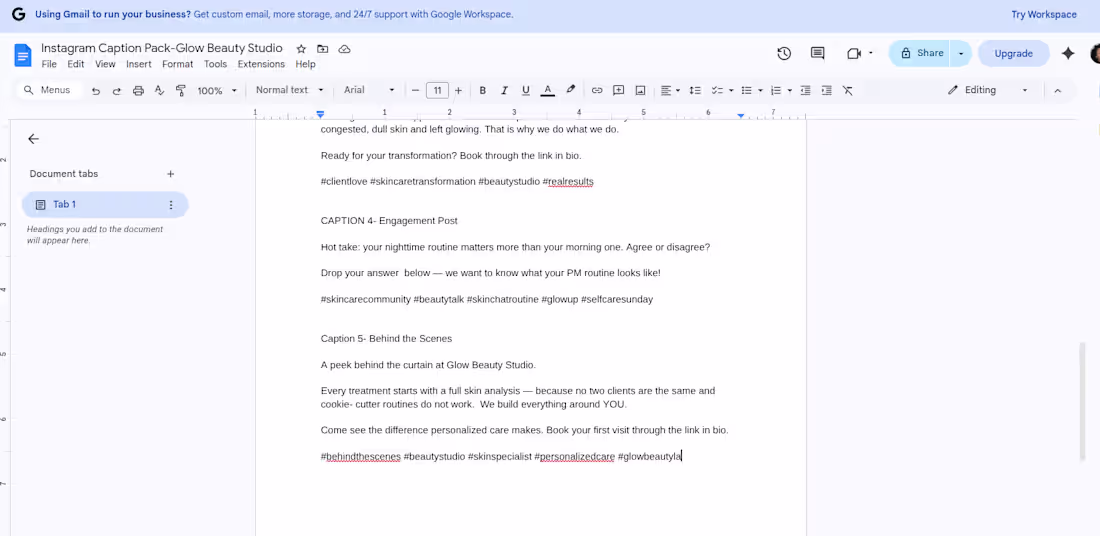The height and width of the screenshot is (536, 1100).
Task: Click the Upgrade button
Action: (x=1013, y=53)
